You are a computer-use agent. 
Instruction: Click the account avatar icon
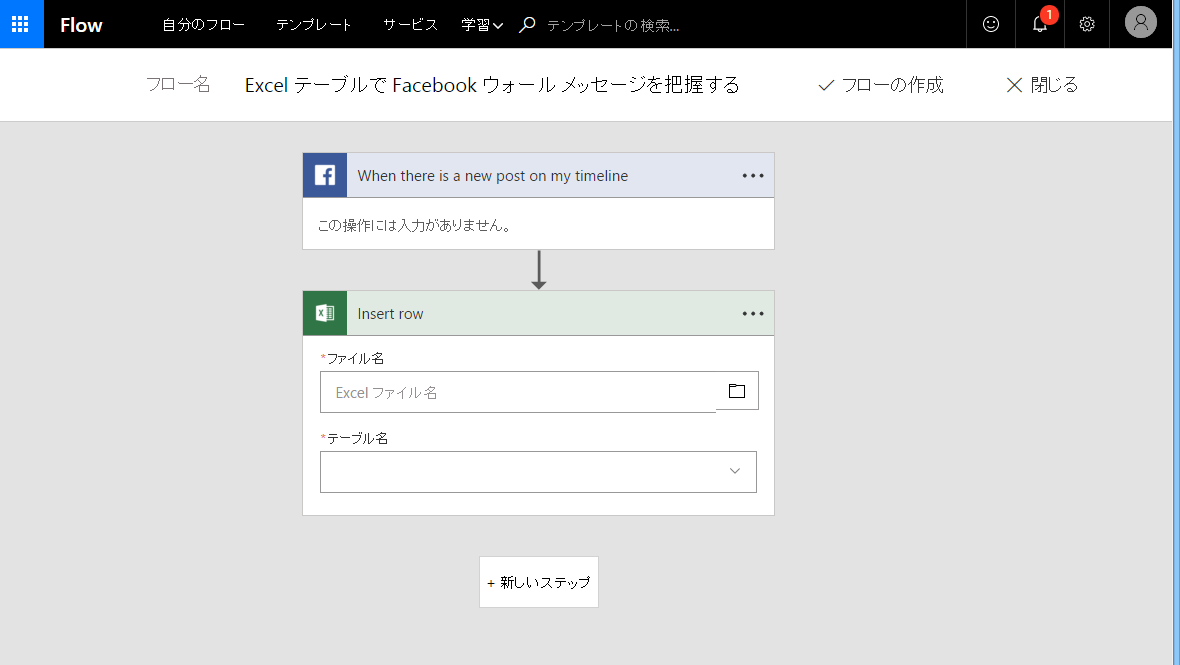1140,22
